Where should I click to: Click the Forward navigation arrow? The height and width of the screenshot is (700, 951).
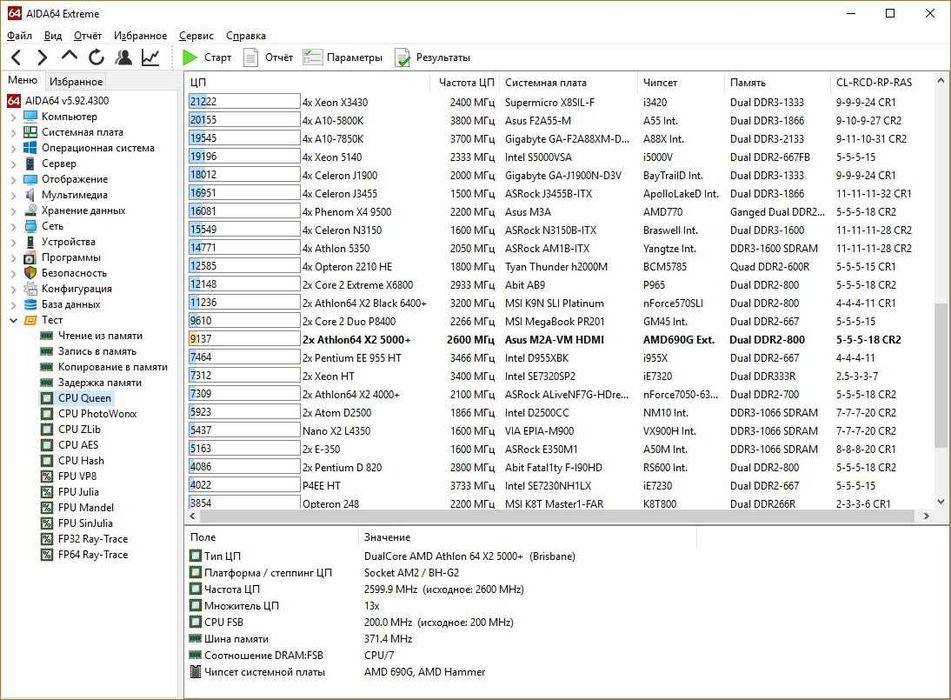point(42,58)
